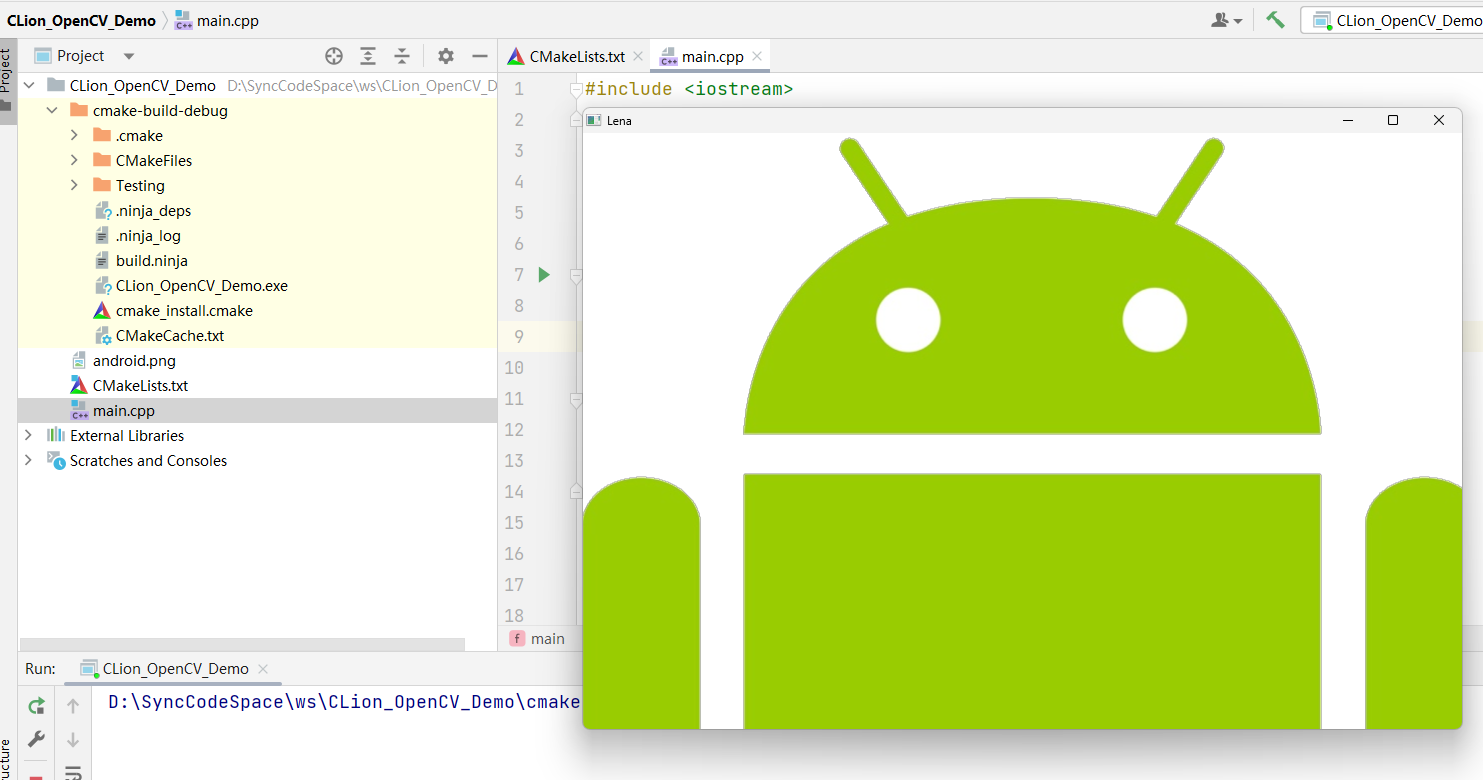Open Project panel settings gear

tap(446, 56)
